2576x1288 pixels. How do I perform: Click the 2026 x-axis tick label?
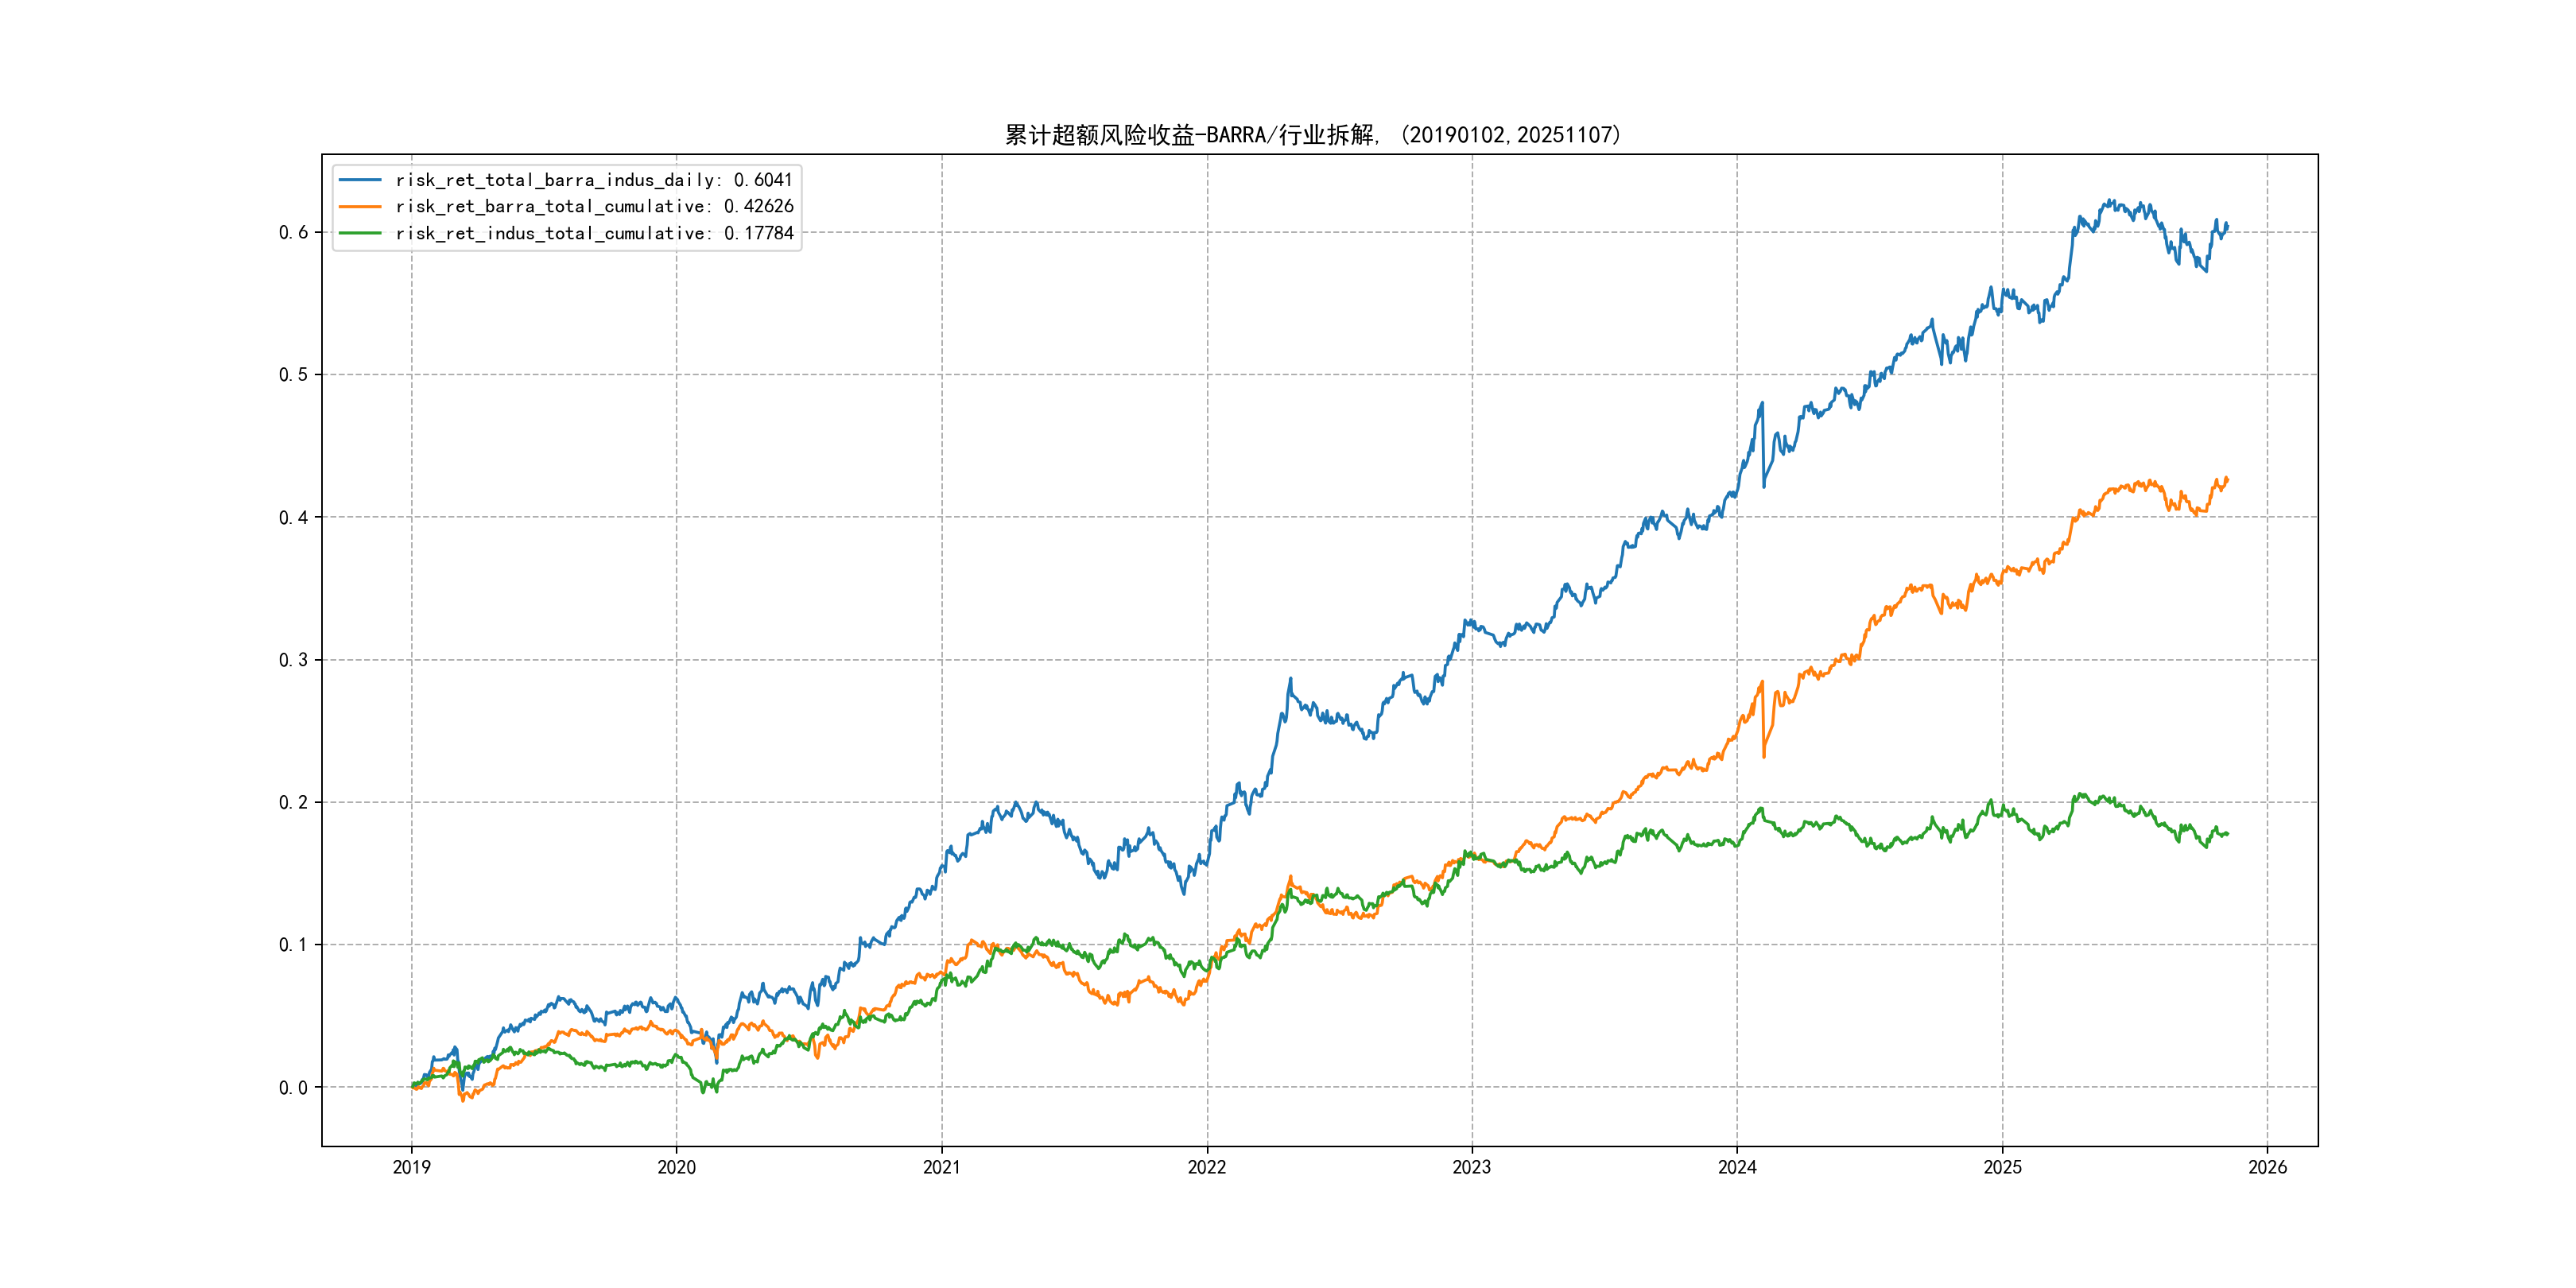coord(2267,1167)
